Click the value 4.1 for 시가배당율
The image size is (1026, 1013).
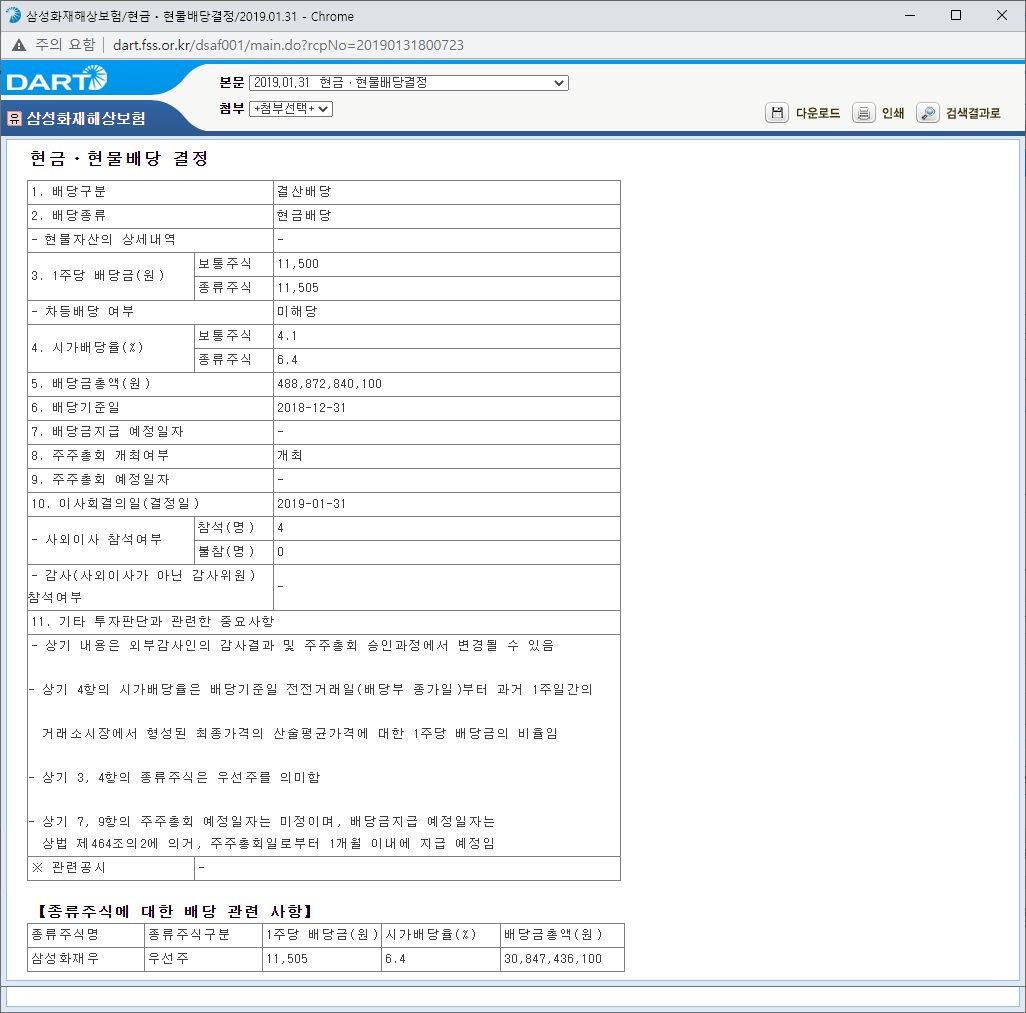tap(287, 336)
